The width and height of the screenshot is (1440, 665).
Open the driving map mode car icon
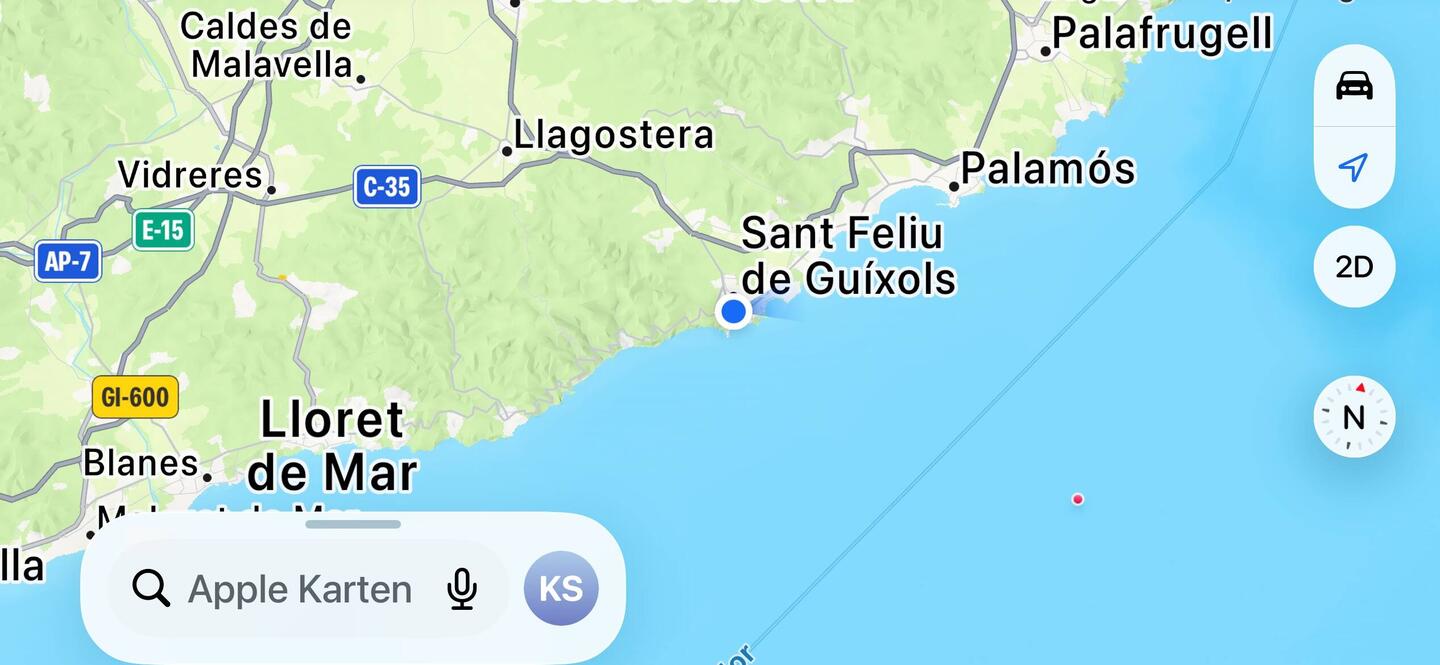pyautogui.click(x=1354, y=86)
